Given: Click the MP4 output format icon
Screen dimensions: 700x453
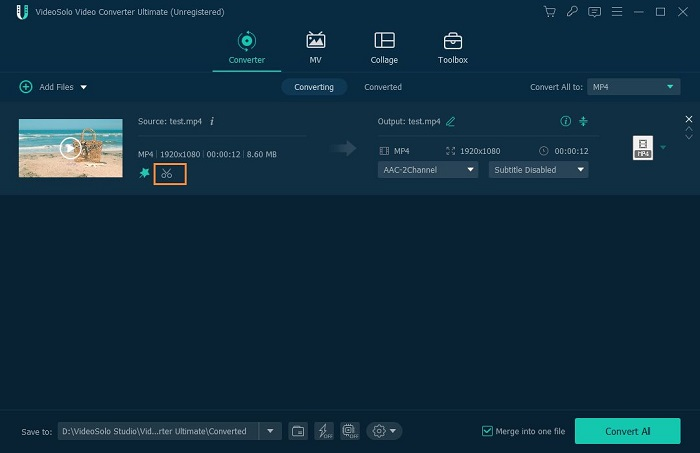Looking at the screenshot, I should [x=643, y=148].
